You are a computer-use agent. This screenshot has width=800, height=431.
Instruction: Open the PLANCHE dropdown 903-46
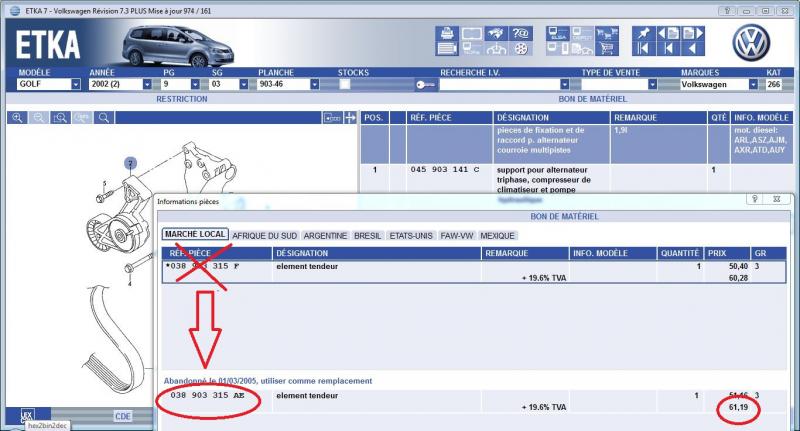314,84
